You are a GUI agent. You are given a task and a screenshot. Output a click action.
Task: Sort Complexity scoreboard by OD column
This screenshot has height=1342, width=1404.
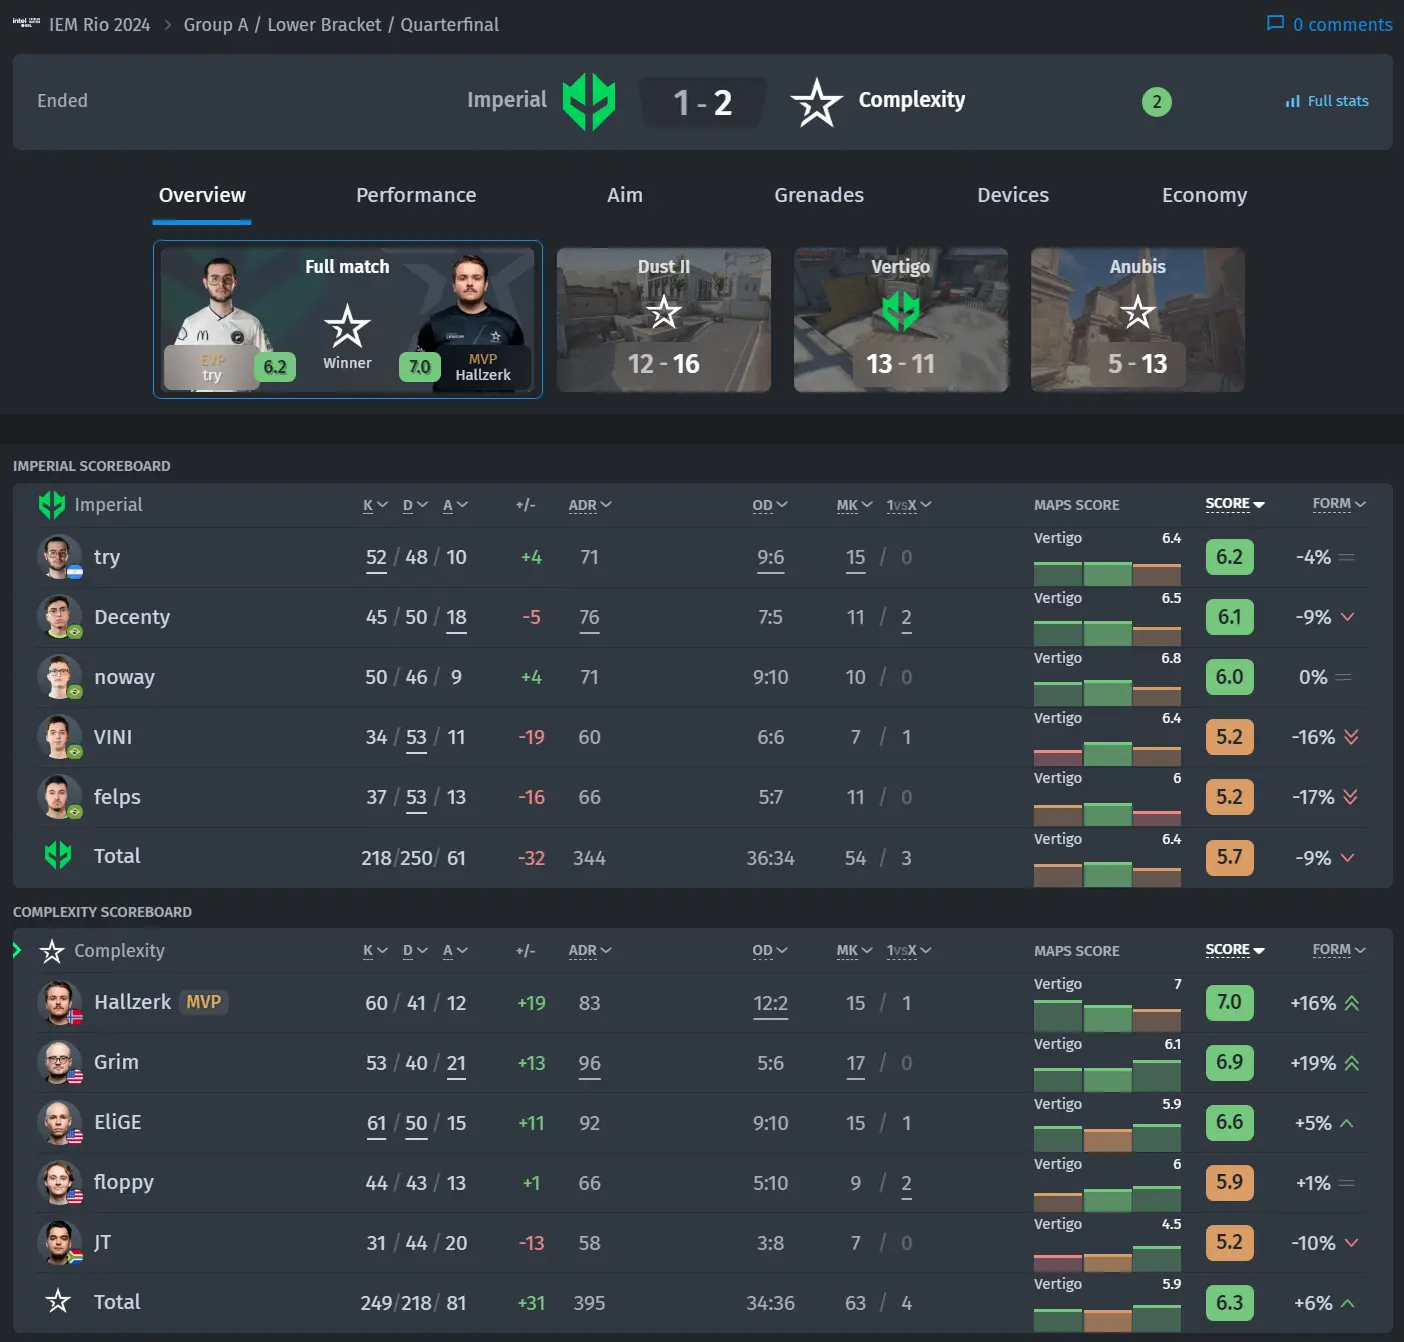(770, 951)
